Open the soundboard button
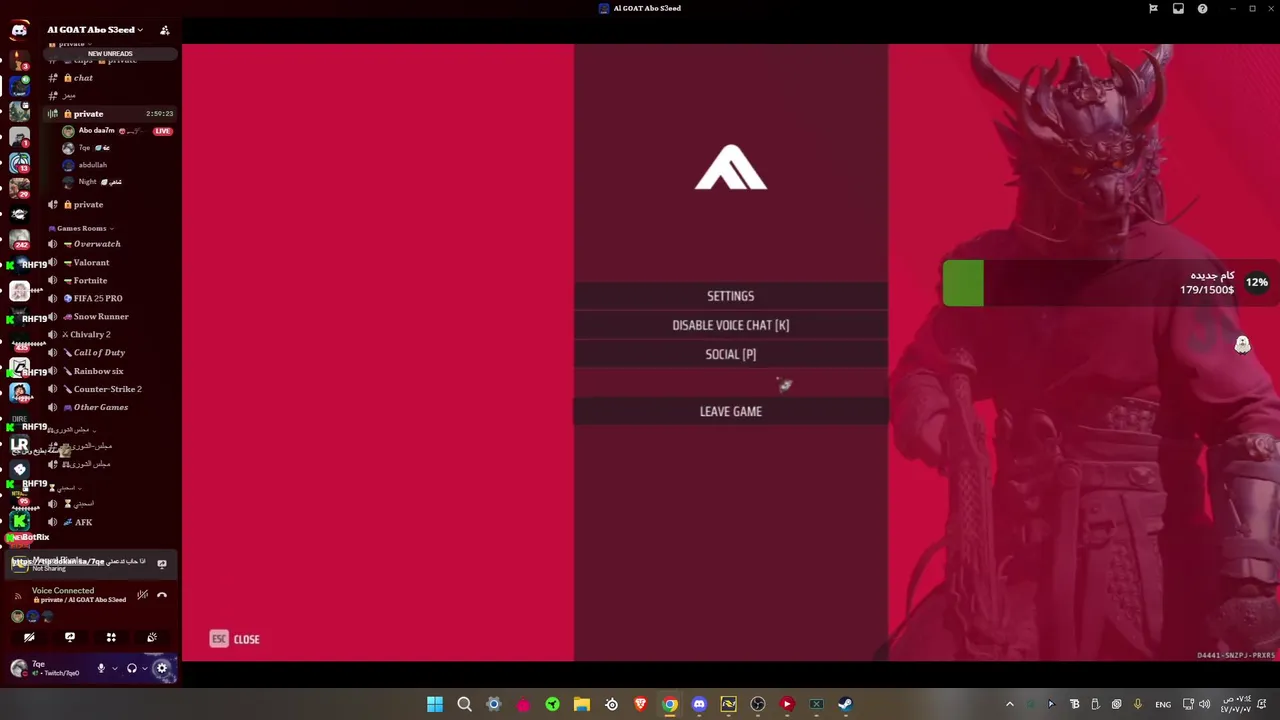 (x=152, y=637)
